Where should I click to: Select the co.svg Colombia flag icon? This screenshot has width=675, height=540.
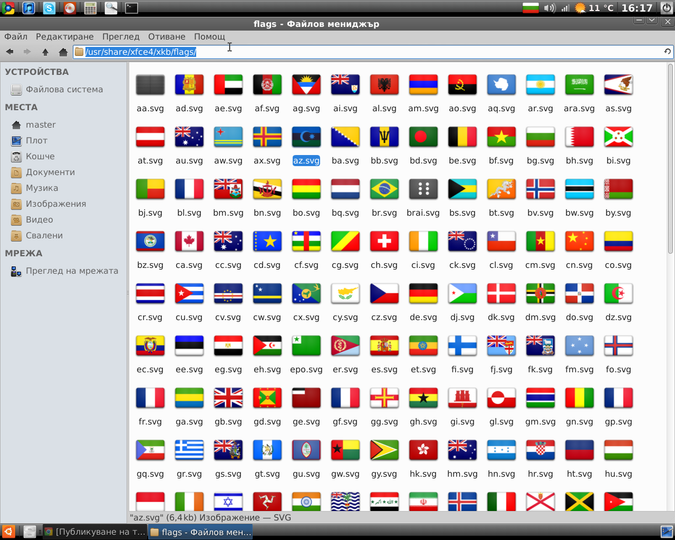[x=618, y=242]
